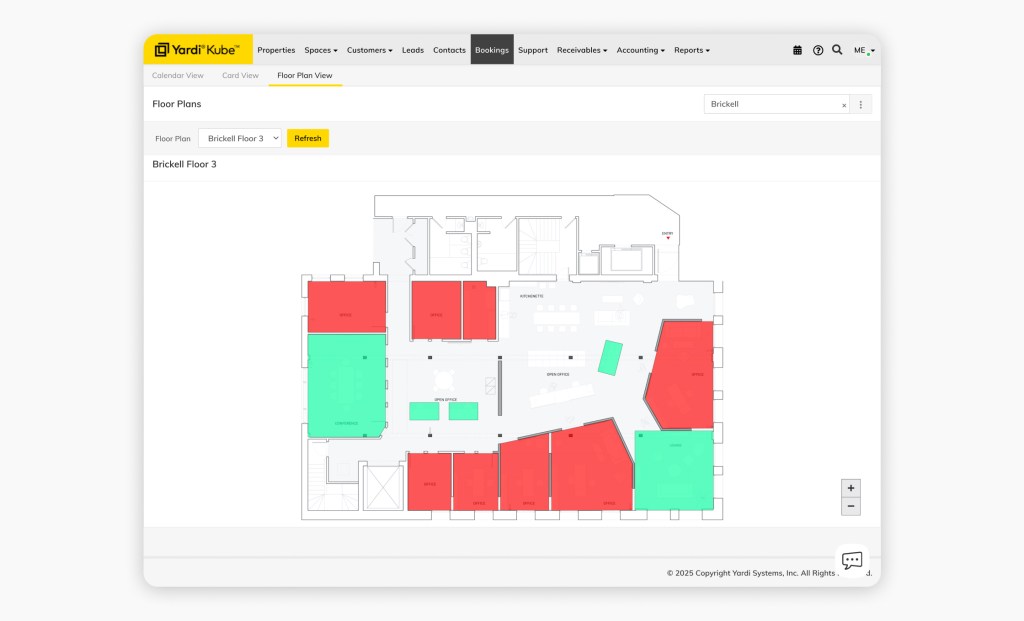Switch to the Calendar View tab
Screen dimensions: 1024x621
177,75
